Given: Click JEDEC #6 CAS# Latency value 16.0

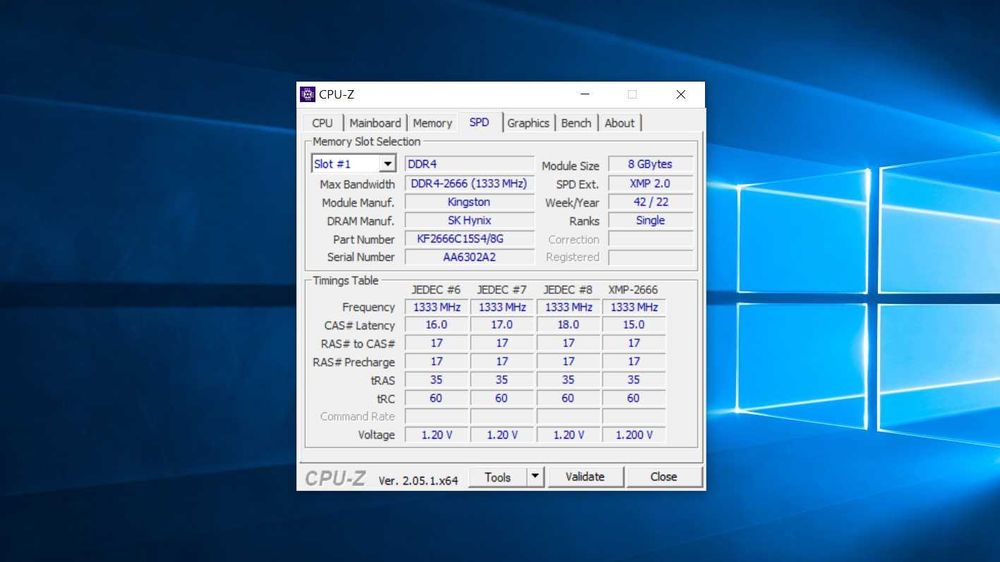Looking at the screenshot, I should (x=436, y=325).
